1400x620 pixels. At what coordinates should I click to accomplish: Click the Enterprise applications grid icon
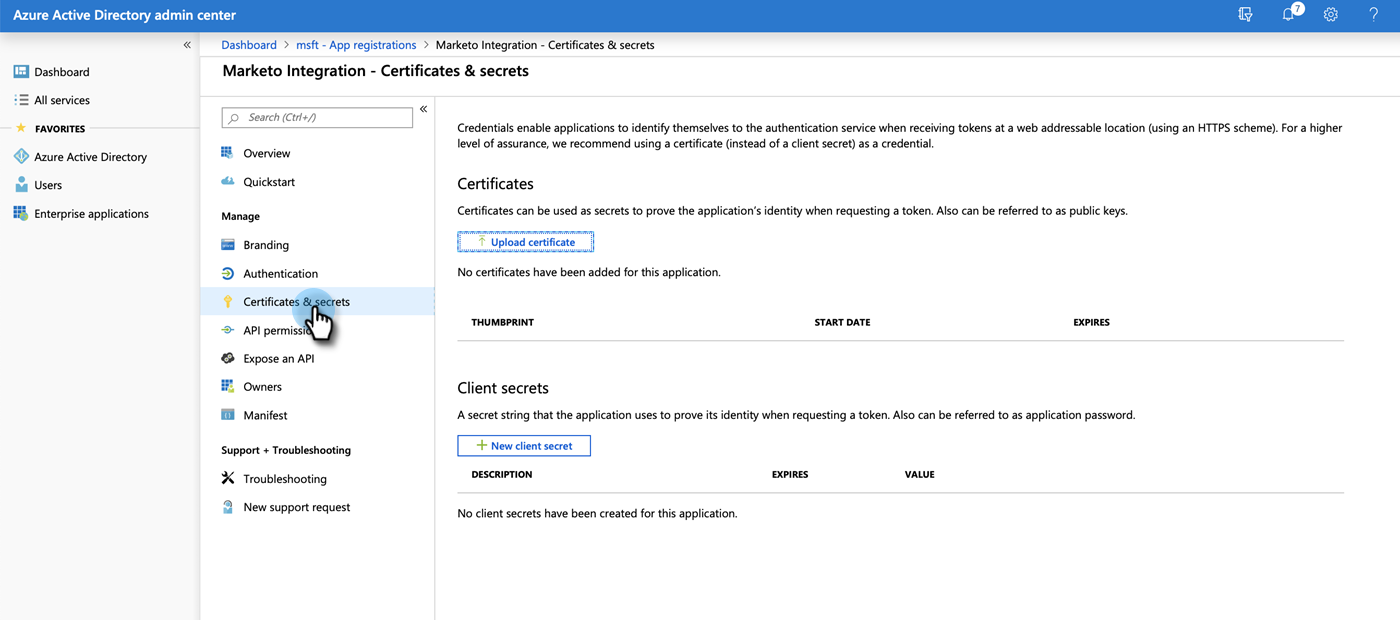click(x=21, y=214)
